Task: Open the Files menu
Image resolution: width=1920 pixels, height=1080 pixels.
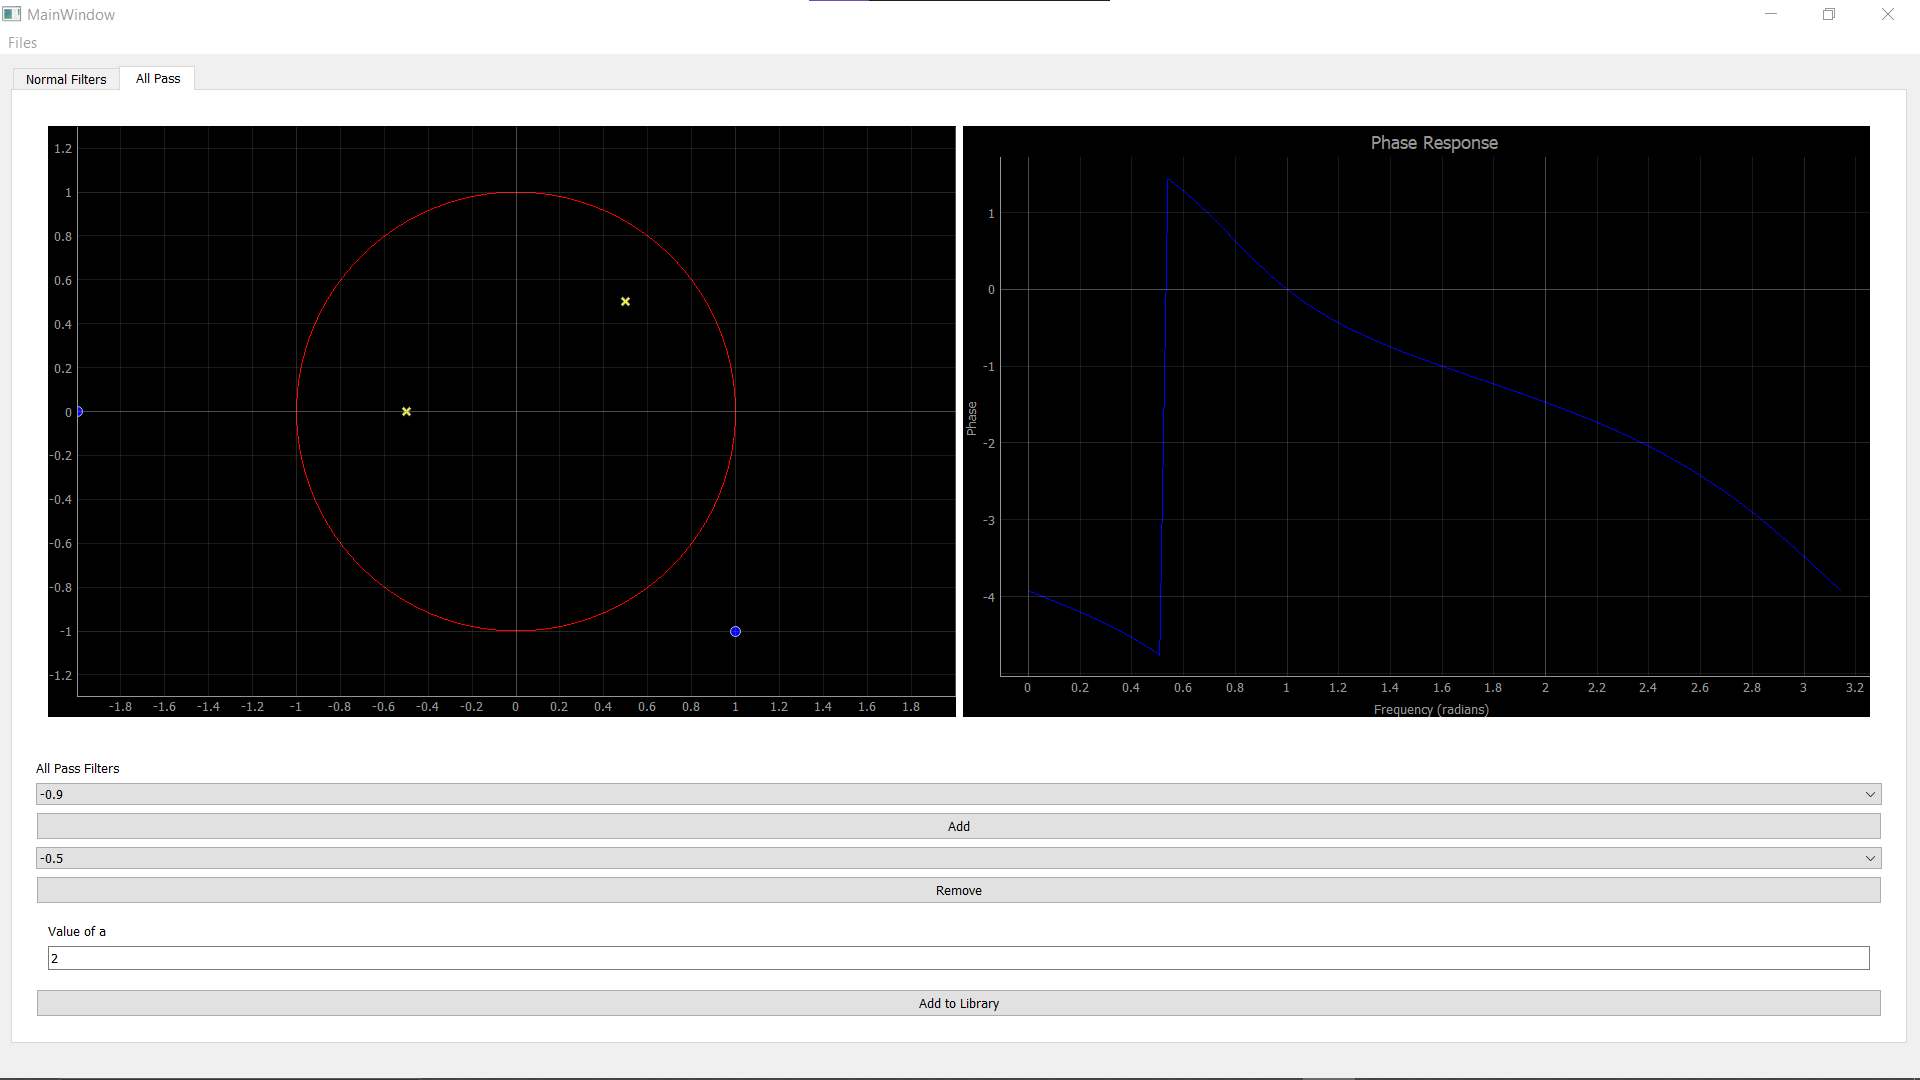Action: tap(22, 43)
